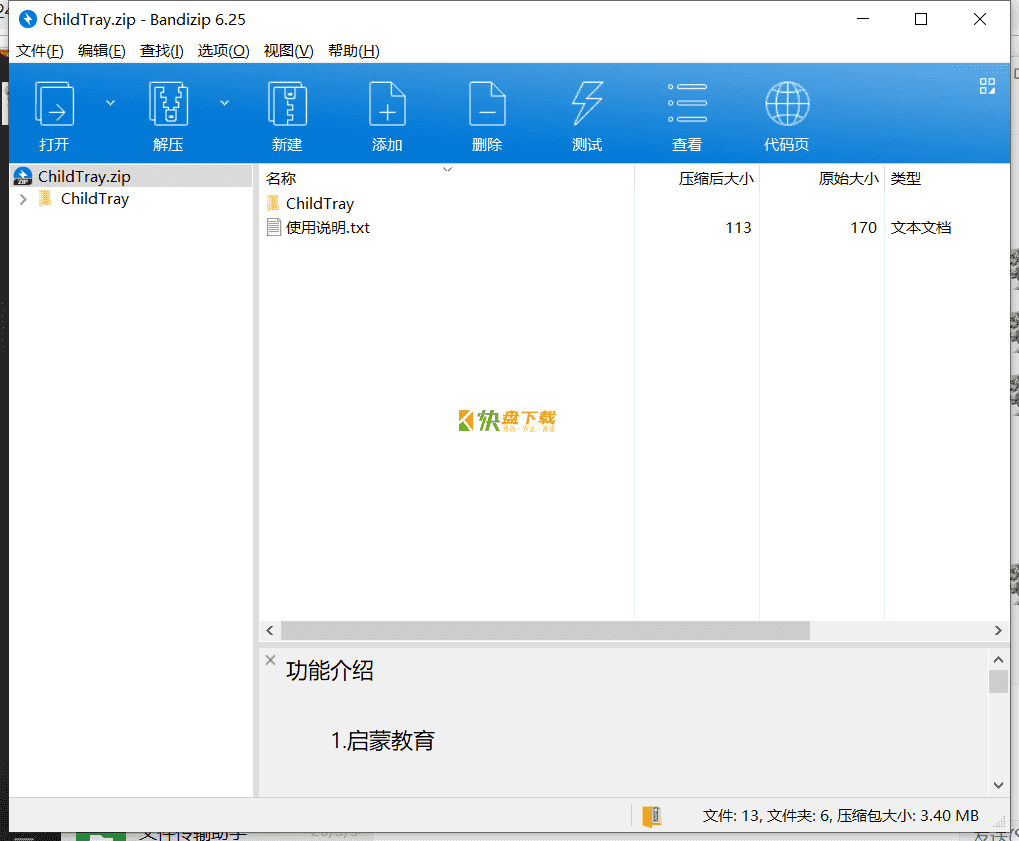Screen dimensions: 1019x841
Task: Click the 文本文档 type cell
Action: 921,227
